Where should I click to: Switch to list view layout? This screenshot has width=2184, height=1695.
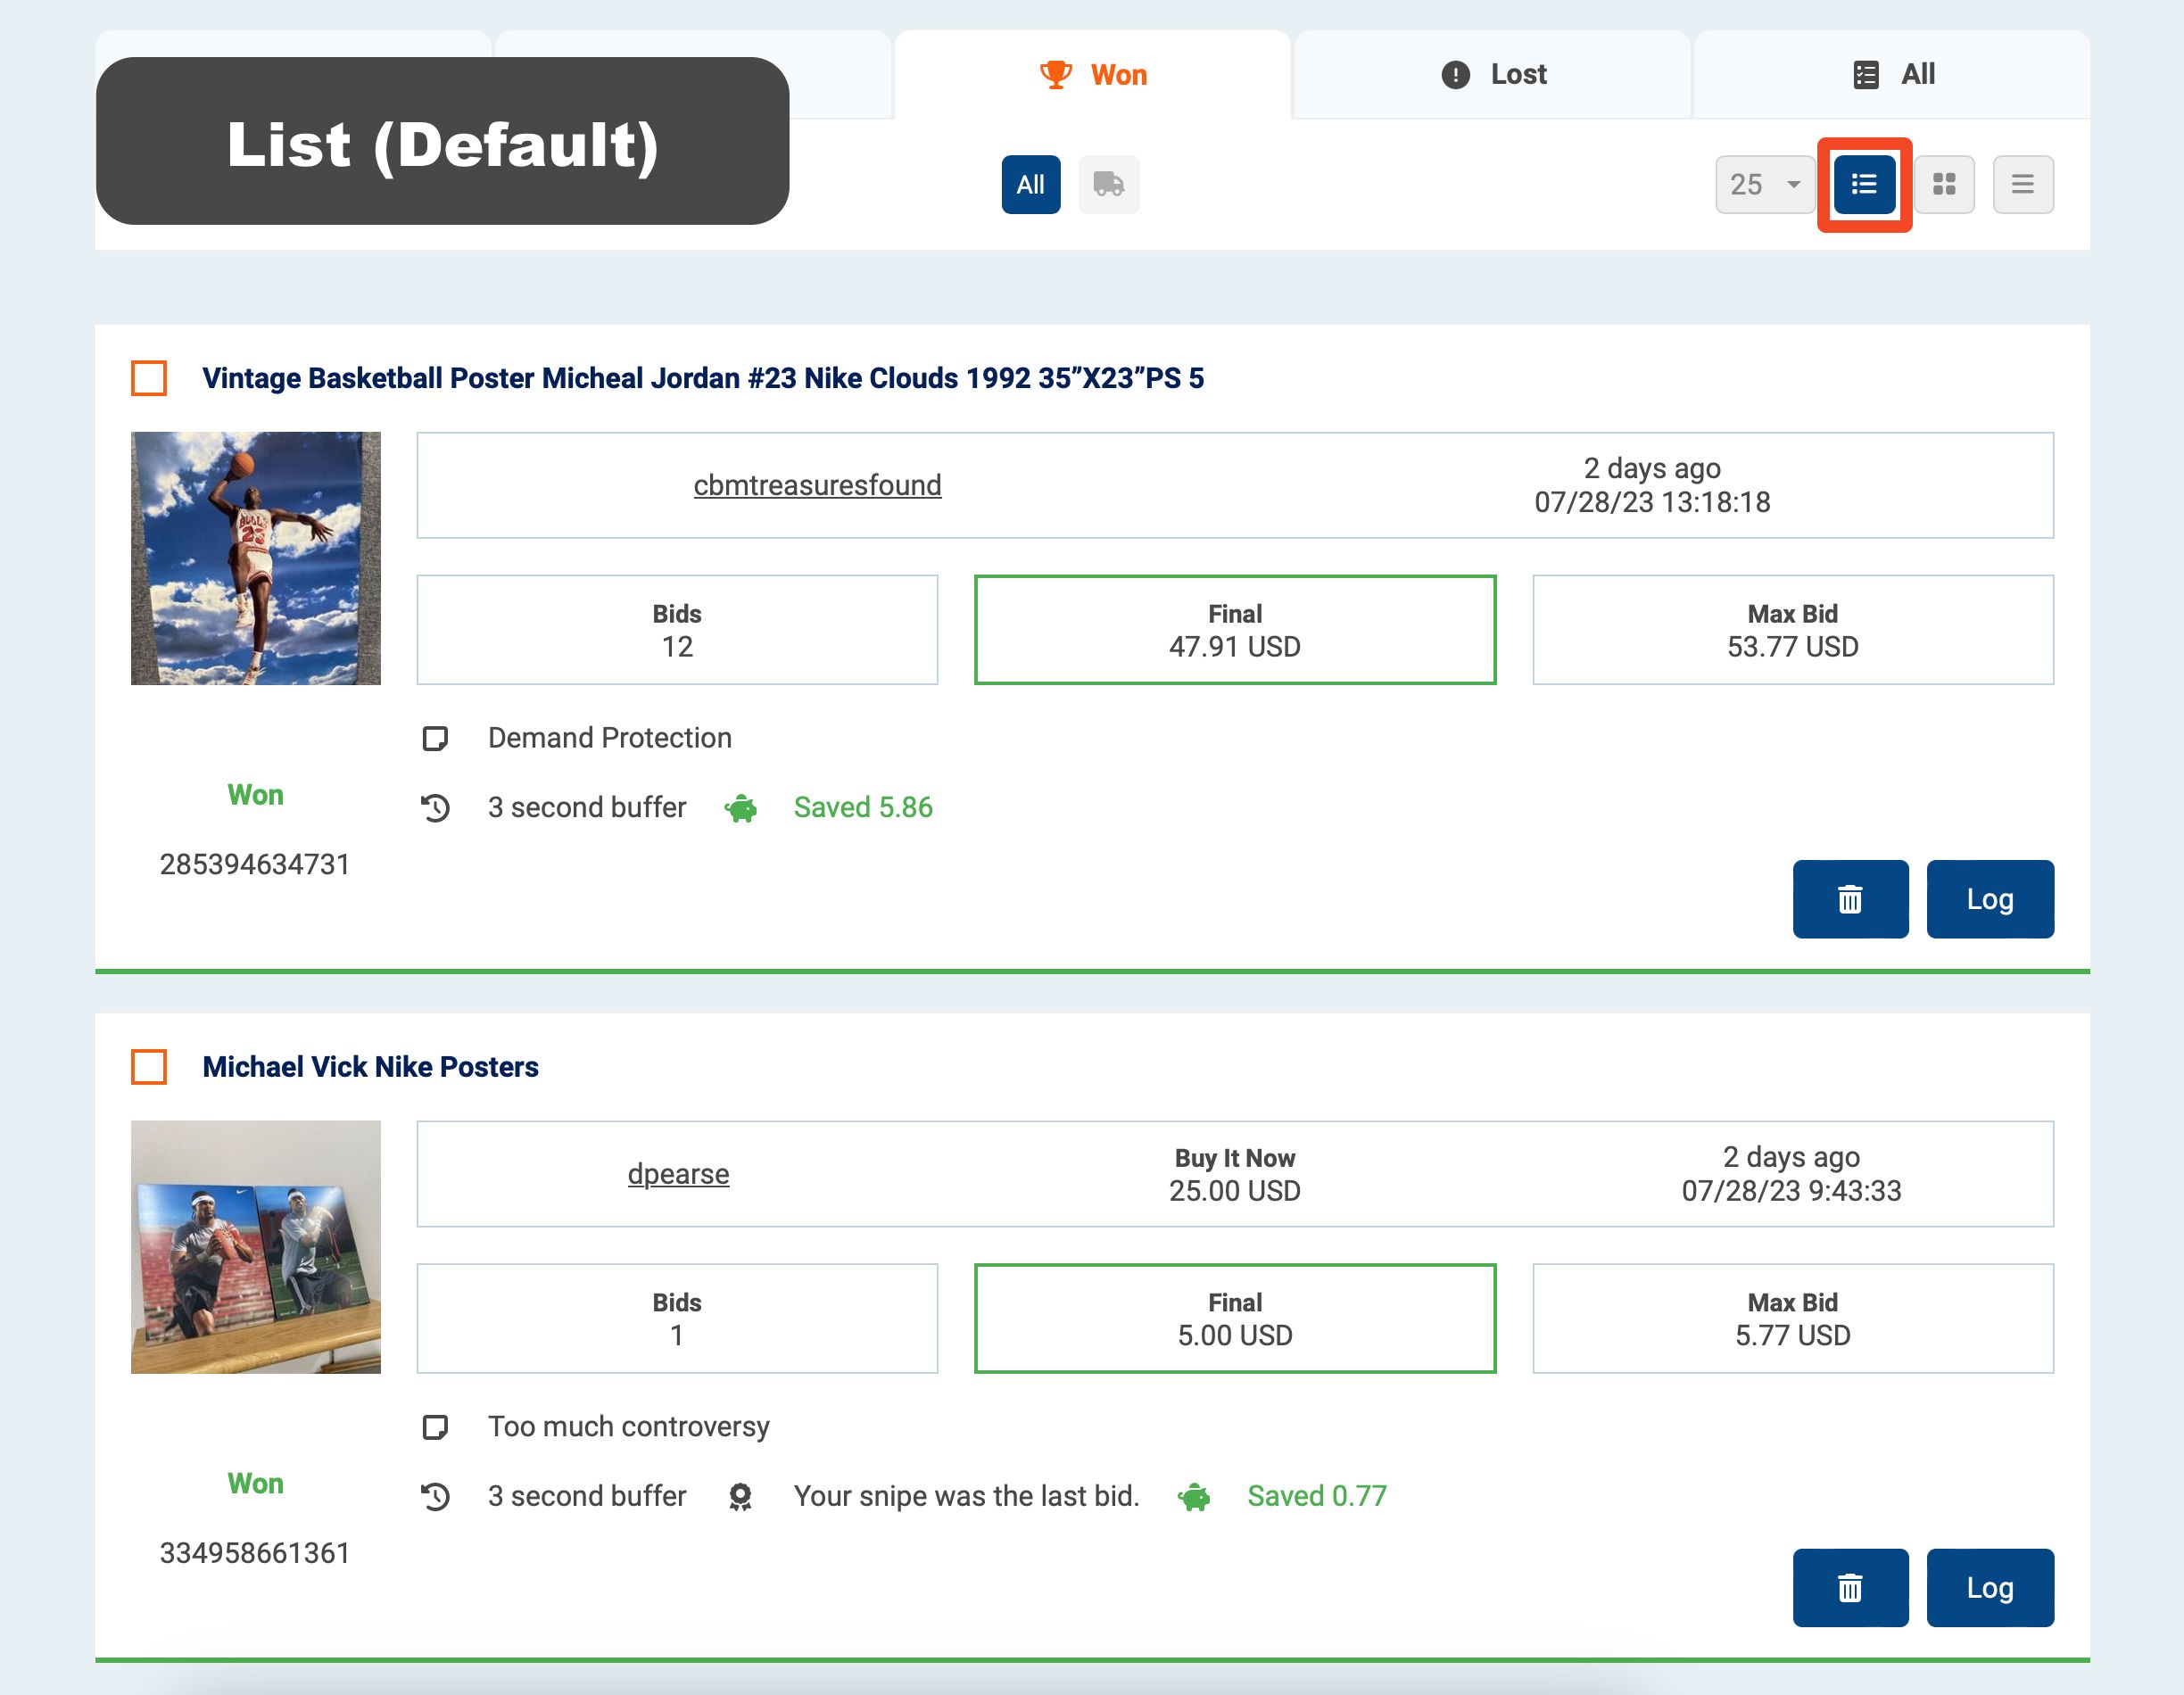pos(1863,185)
